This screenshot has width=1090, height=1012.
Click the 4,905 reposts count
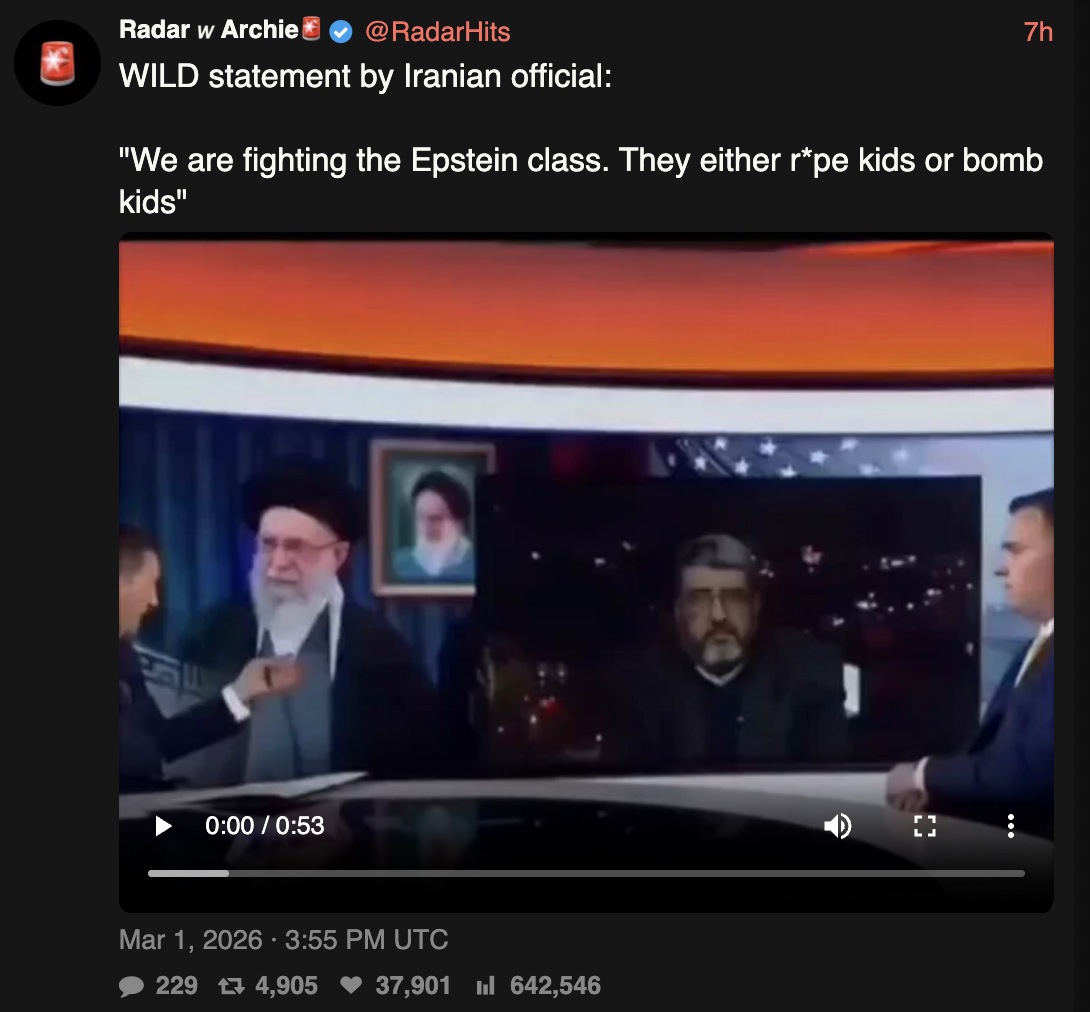pos(286,986)
